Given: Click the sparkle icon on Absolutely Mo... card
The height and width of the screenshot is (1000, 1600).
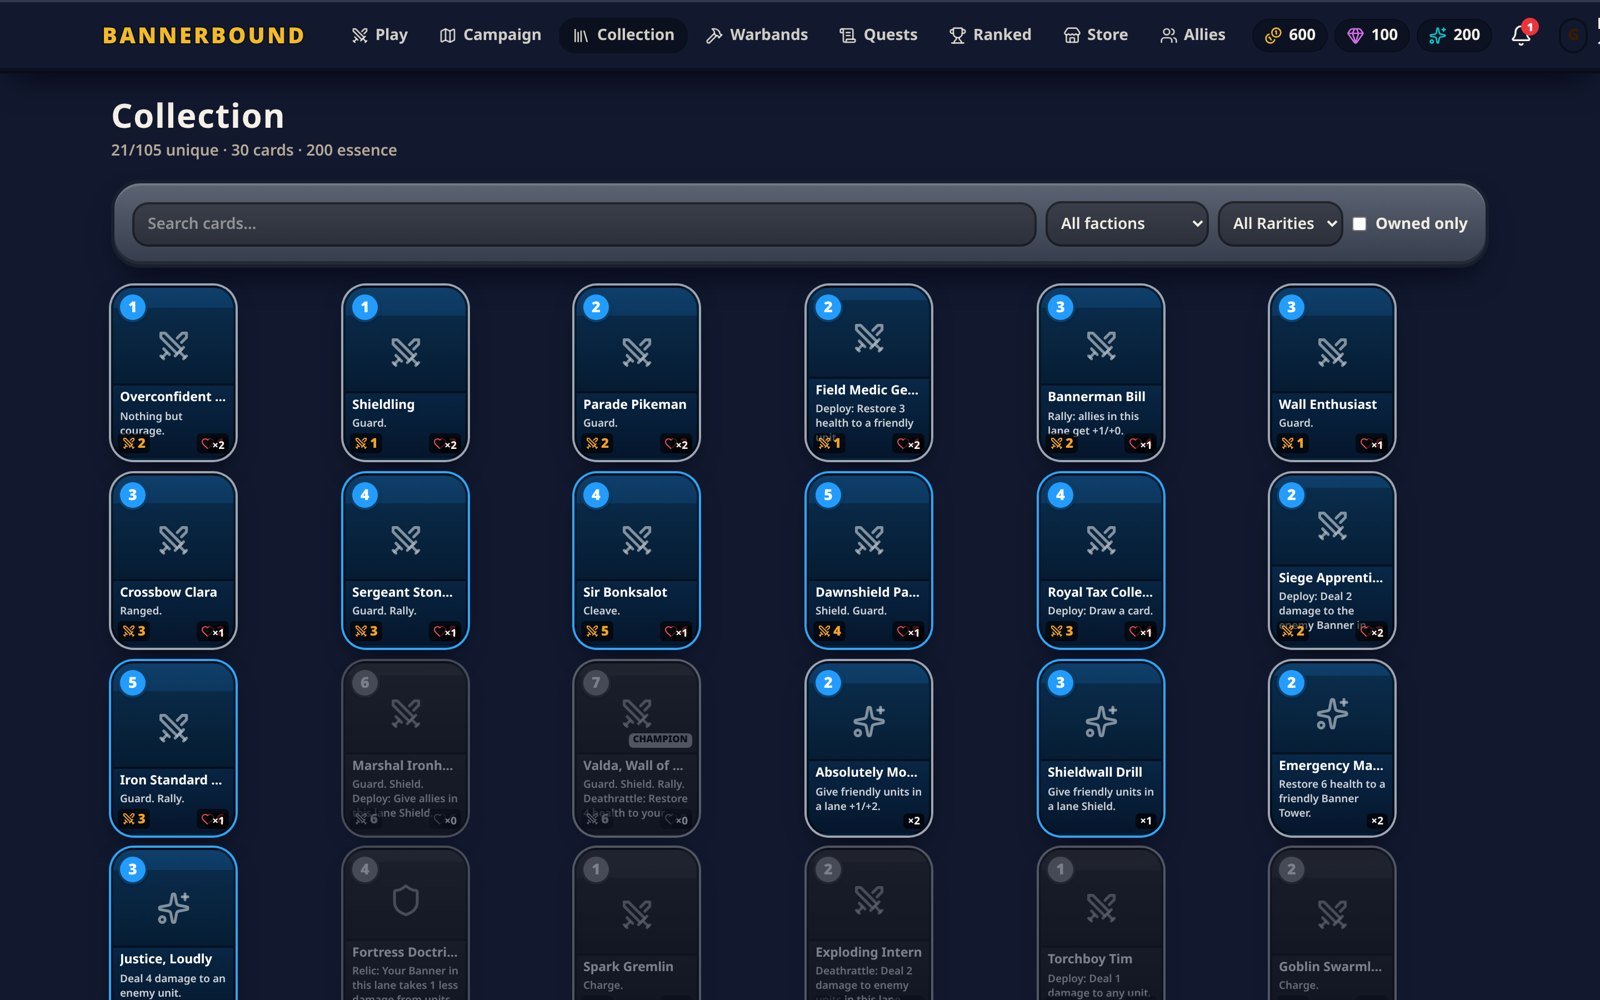Looking at the screenshot, I should 869,721.
